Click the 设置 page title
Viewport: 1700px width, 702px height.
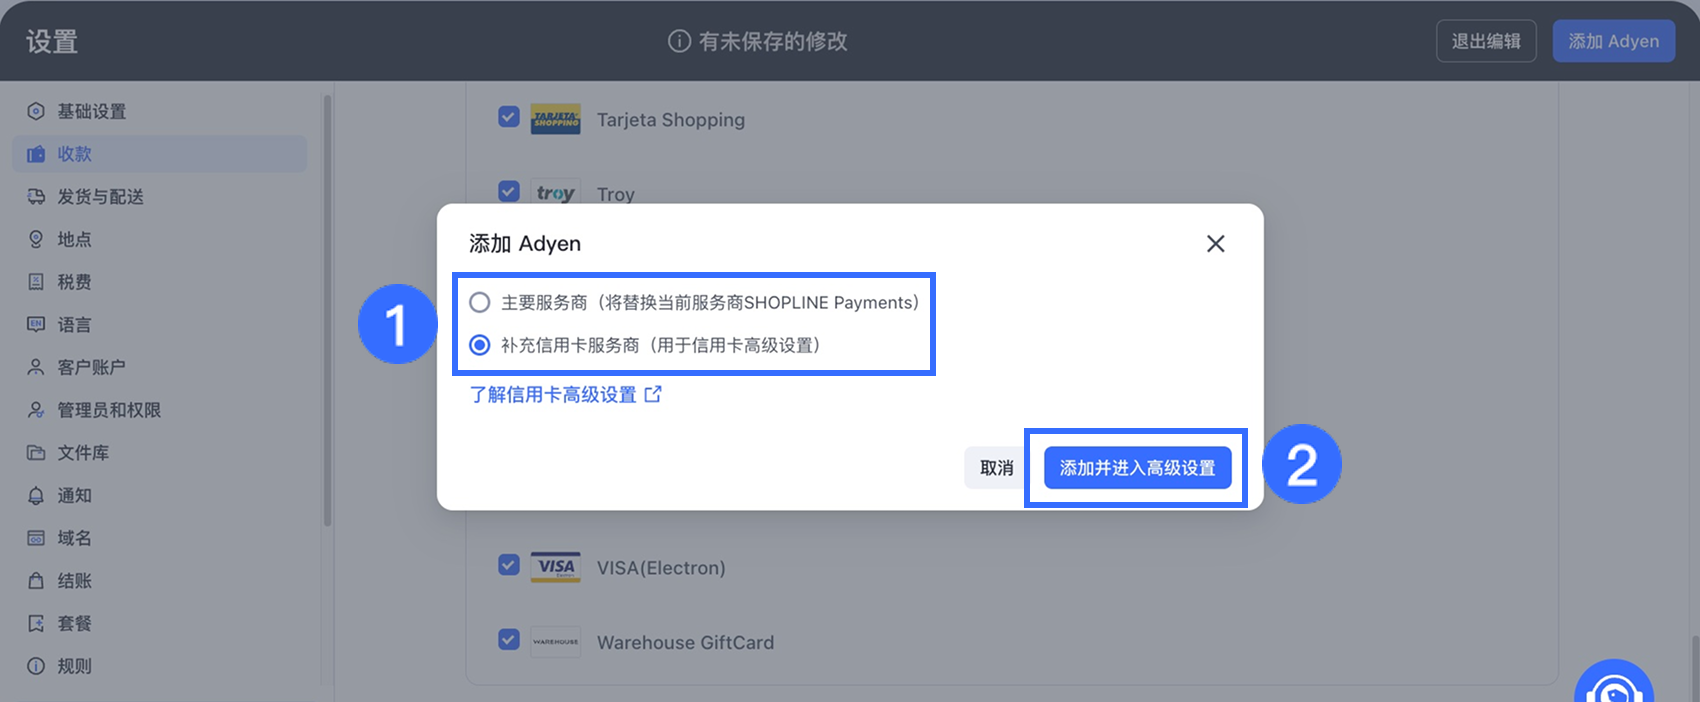click(x=52, y=41)
